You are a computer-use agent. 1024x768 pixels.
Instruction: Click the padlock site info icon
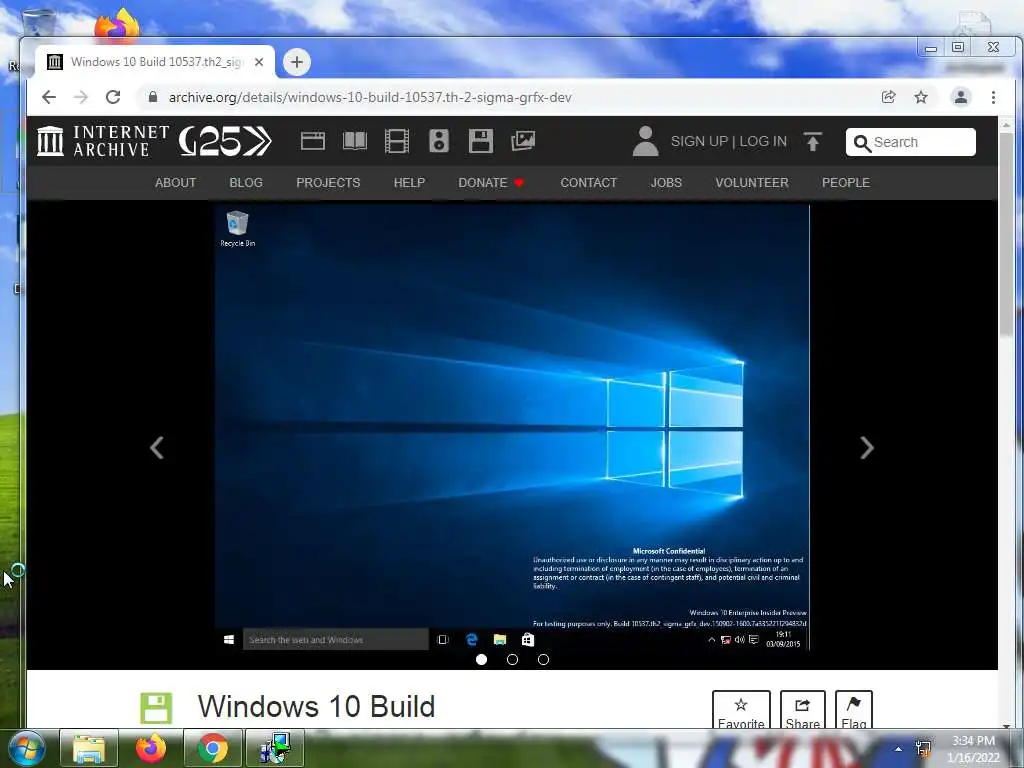tap(153, 97)
